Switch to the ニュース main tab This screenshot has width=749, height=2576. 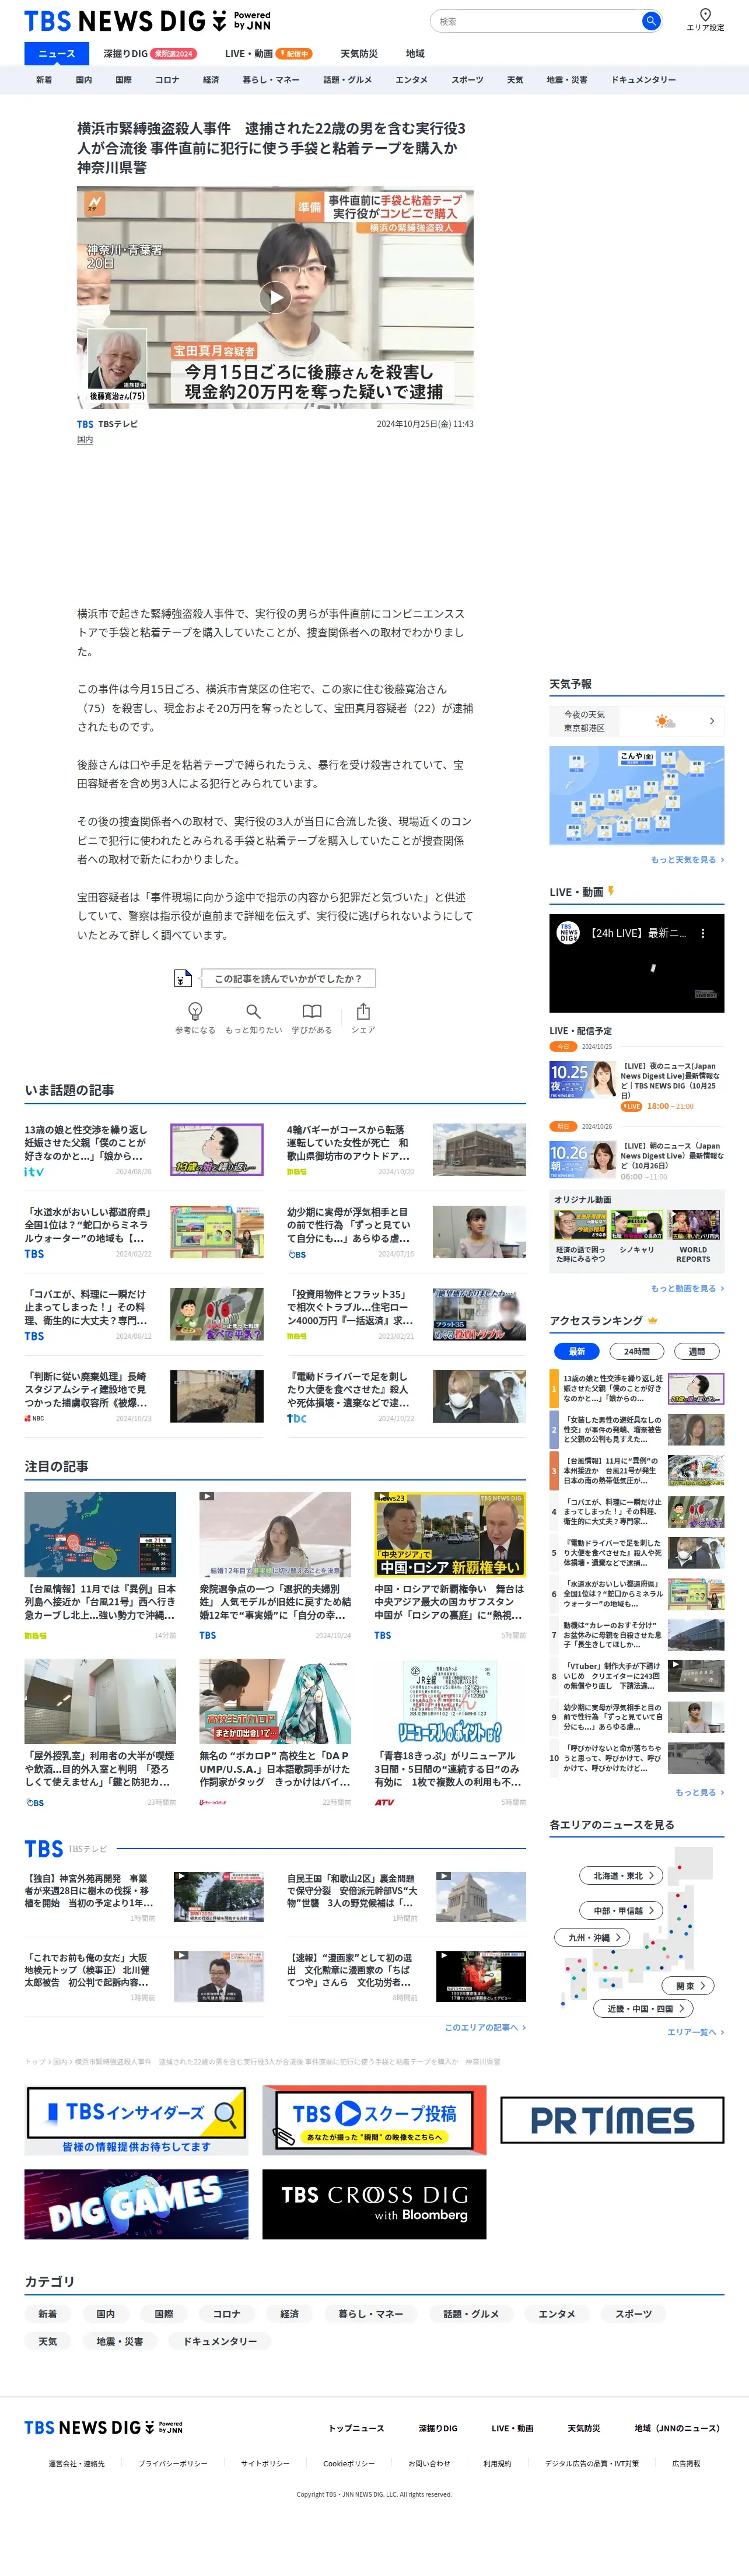point(56,54)
